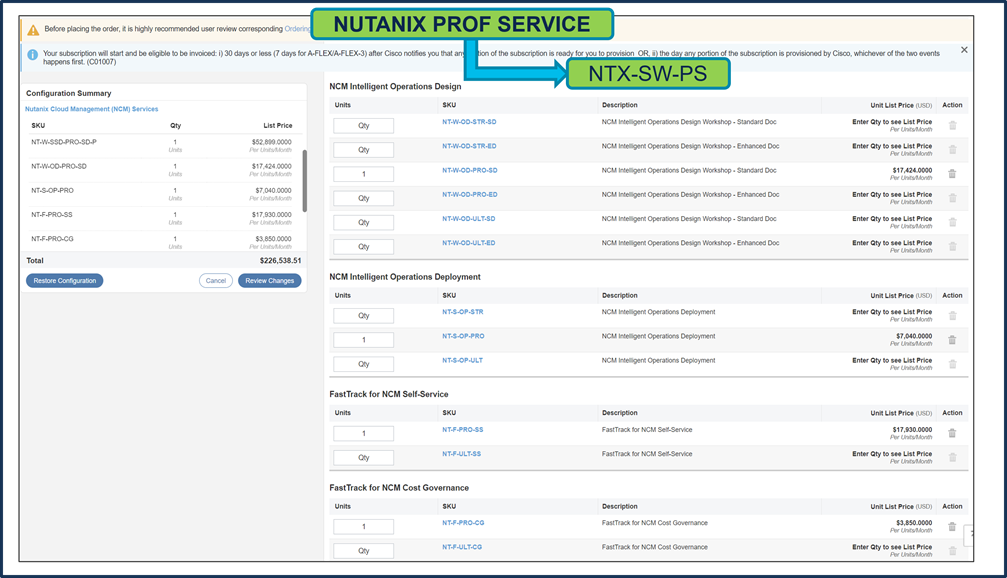The width and height of the screenshot is (1007, 578).
Task: Open the NT-F-PRO-SS SKU link
Action: pos(462,430)
